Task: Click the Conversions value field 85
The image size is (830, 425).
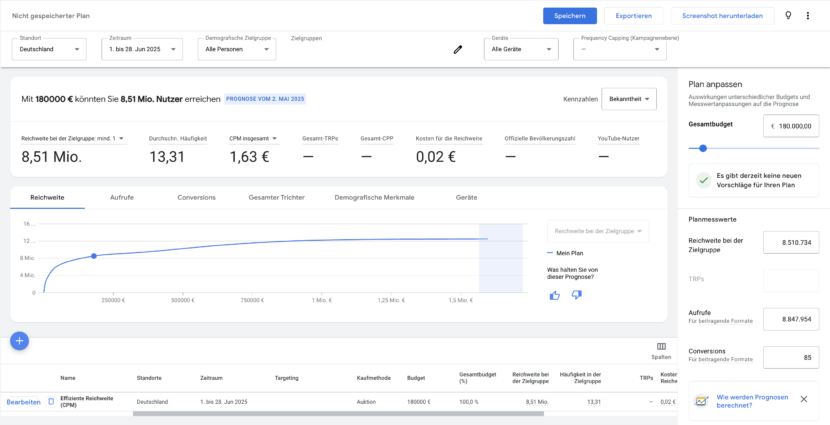Action: coord(791,357)
